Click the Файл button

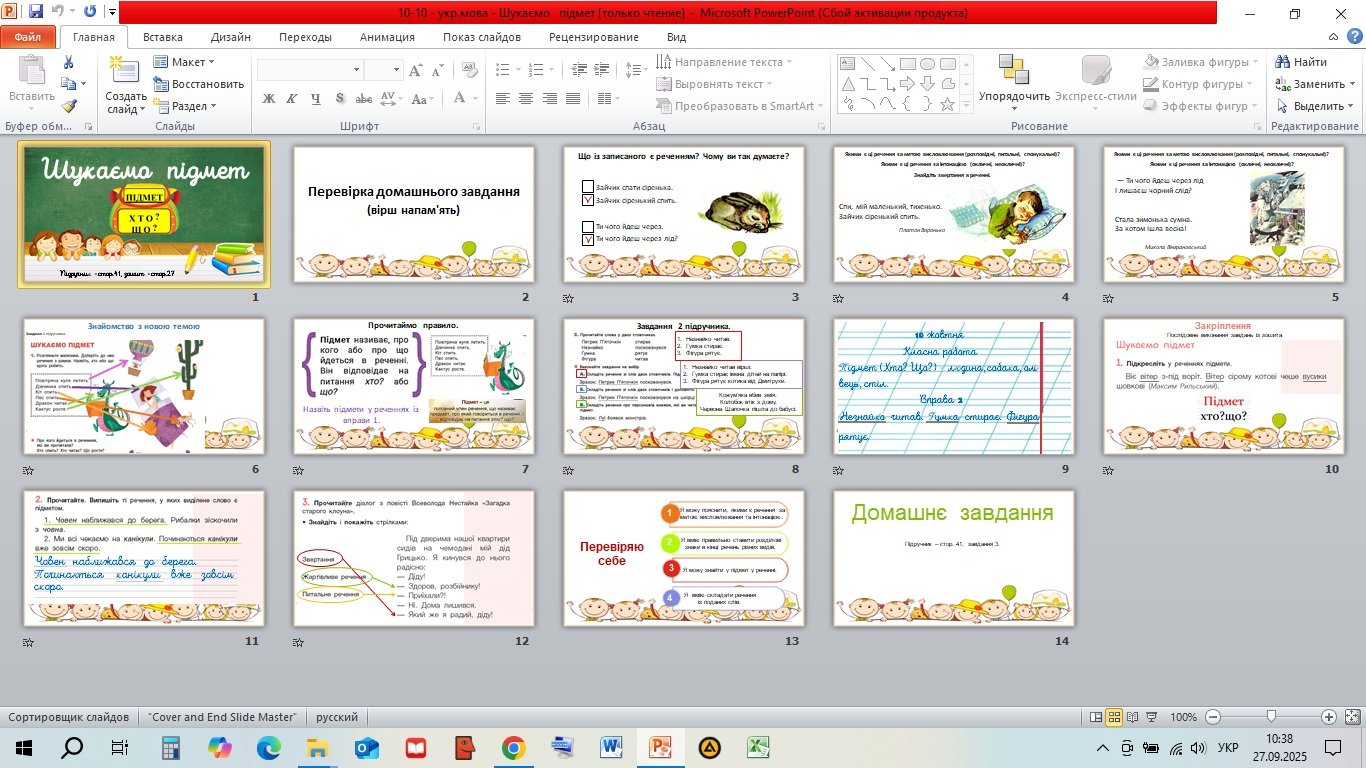[x=28, y=37]
